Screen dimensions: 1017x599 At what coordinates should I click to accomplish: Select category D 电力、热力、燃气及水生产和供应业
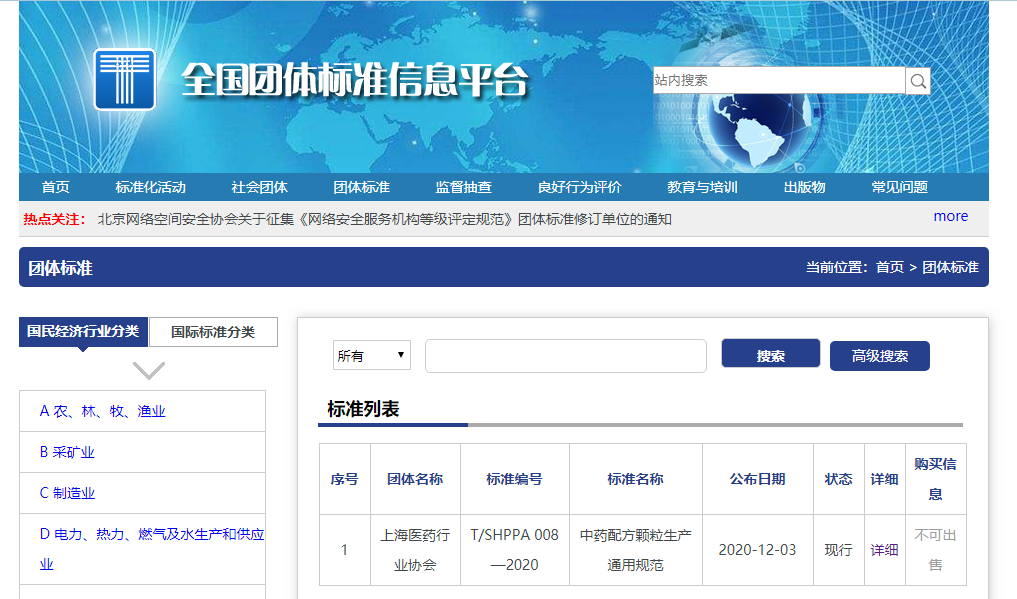152,548
